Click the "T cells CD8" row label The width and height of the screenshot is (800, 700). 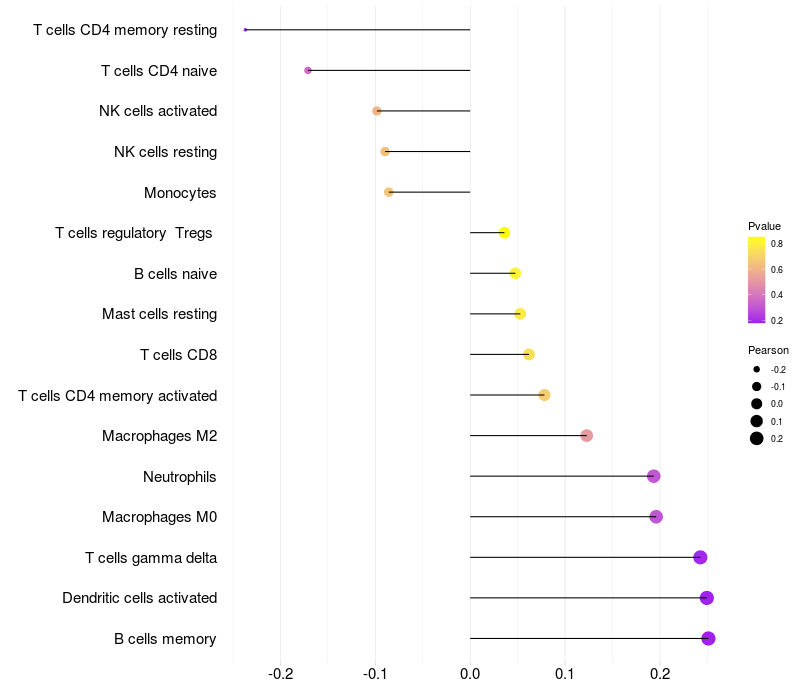coord(178,355)
